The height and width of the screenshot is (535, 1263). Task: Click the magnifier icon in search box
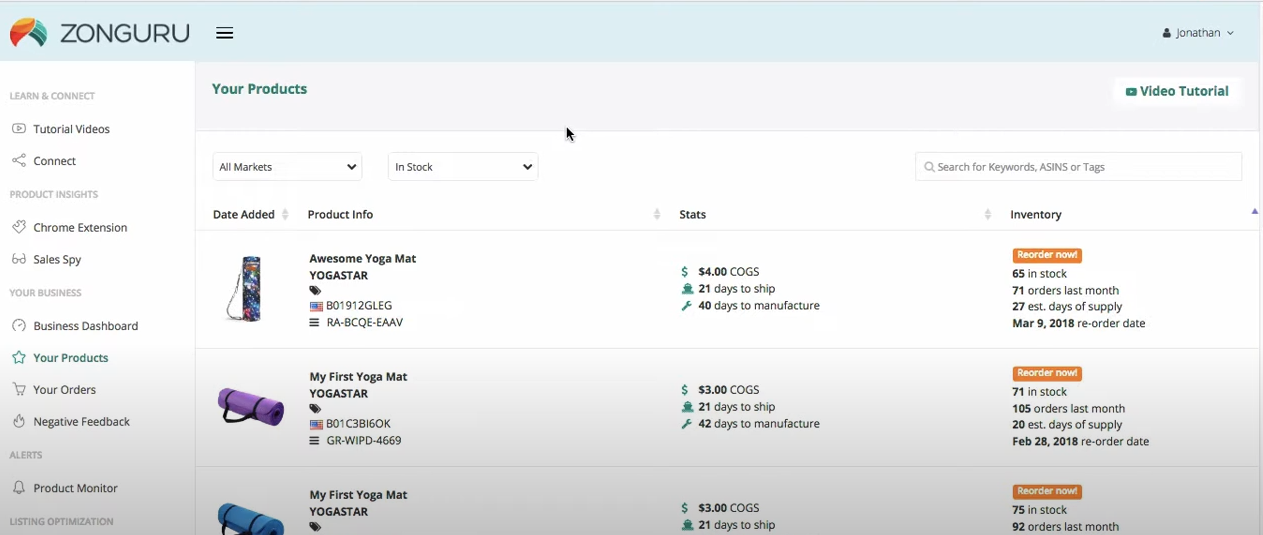pos(930,167)
